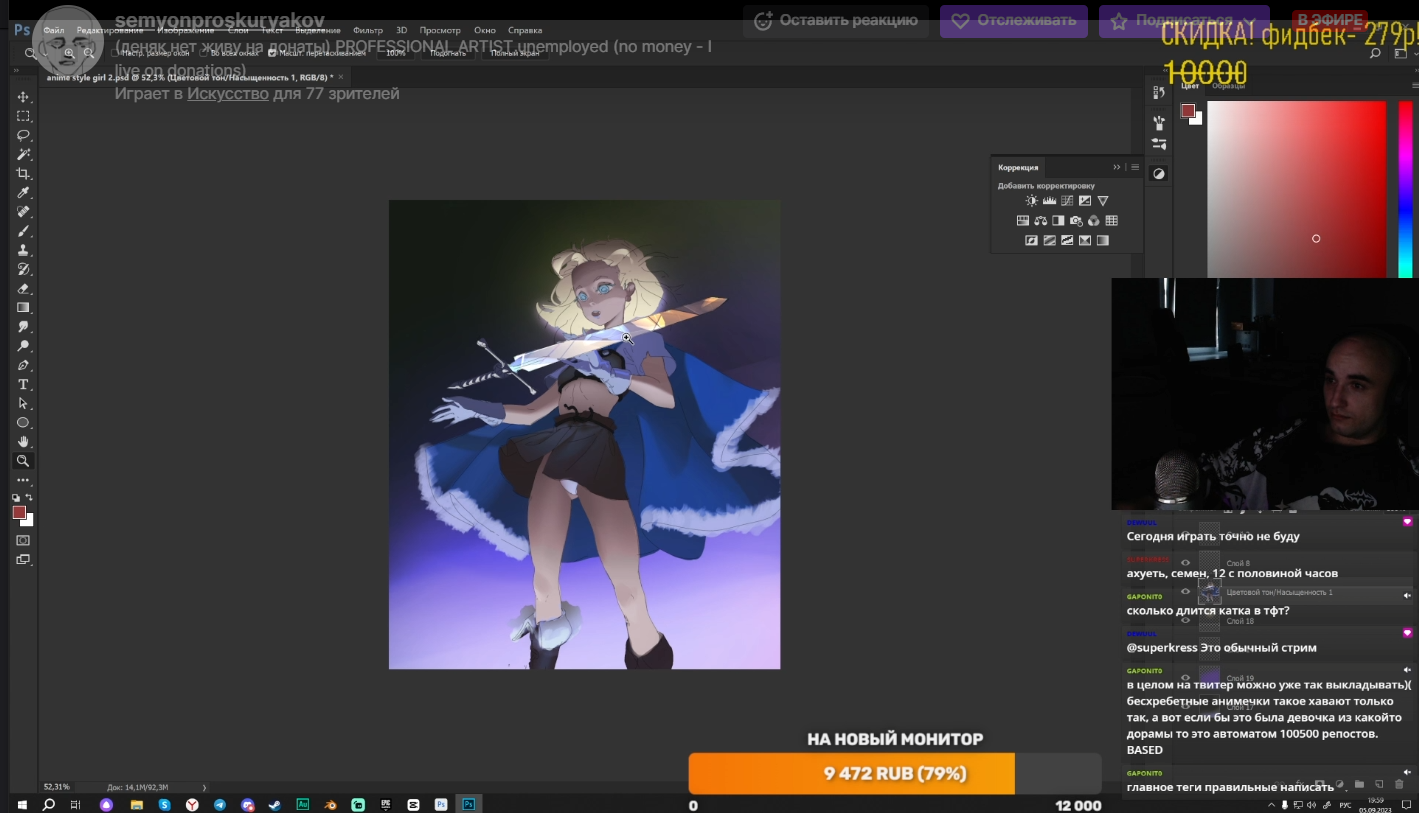Open status bar document info arrow
This screenshot has height=813, width=1419.
tap(204, 787)
